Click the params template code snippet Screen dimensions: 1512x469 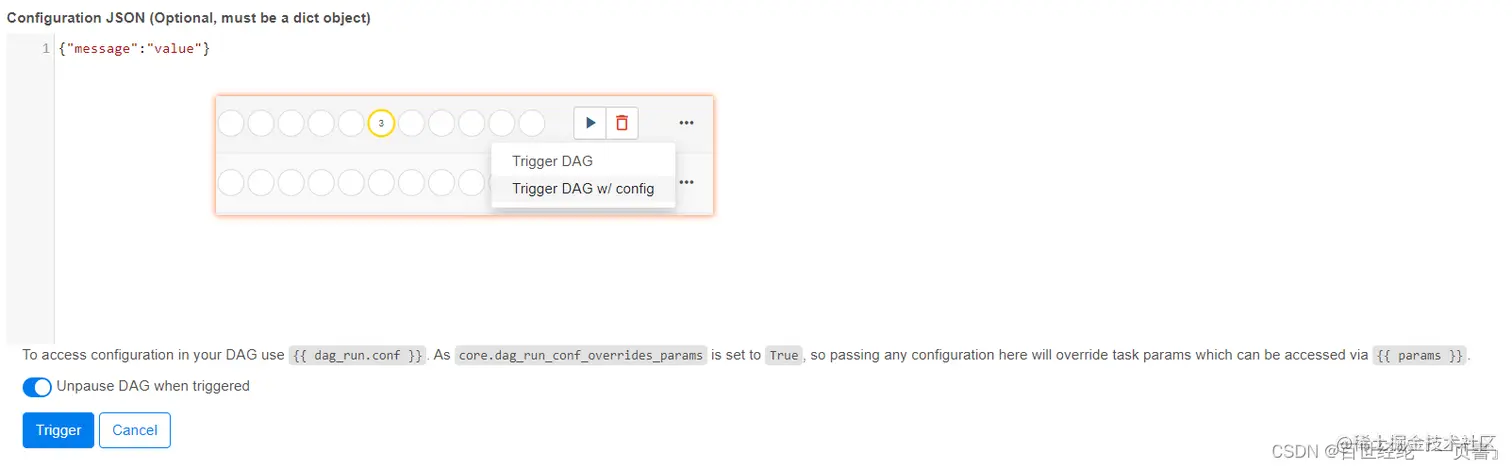pos(1419,355)
